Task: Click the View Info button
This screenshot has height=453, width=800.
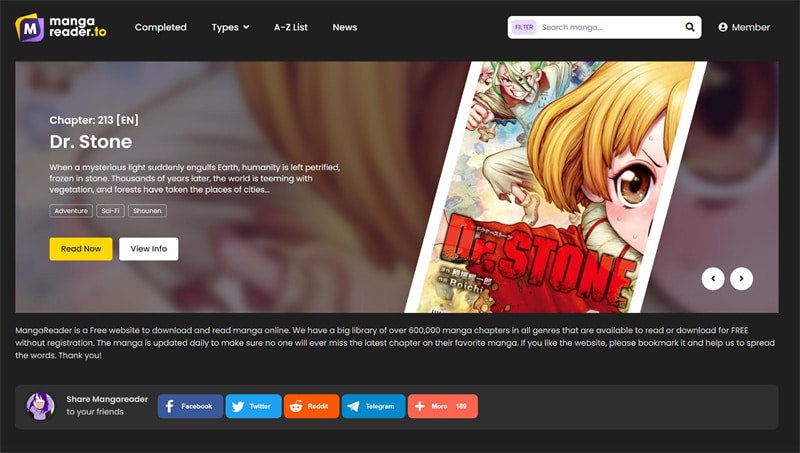Action: click(148, 249)
